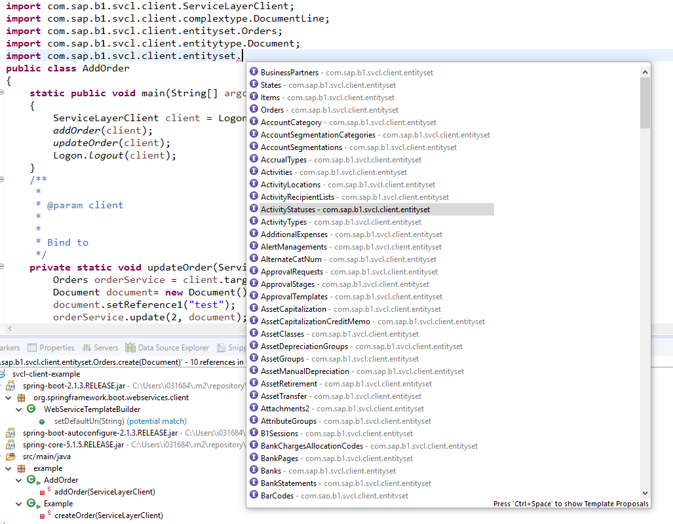Collapse AddOrder class node in search results

[18, 480]
